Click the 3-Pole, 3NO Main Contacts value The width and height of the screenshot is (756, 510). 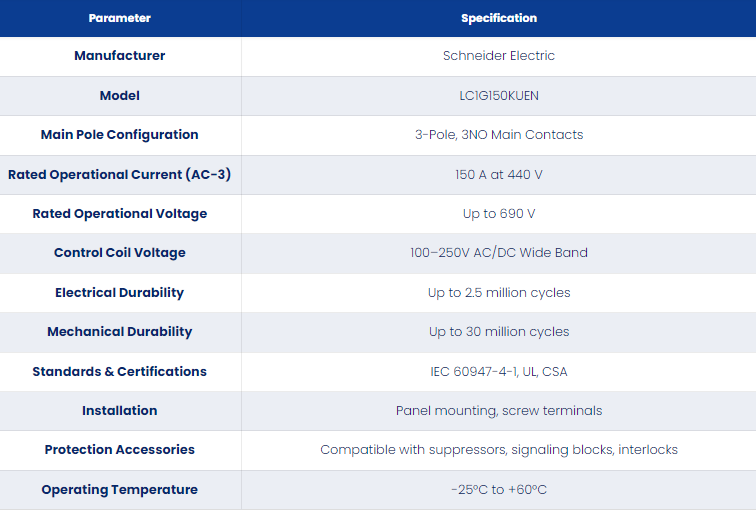pos(499,134)
